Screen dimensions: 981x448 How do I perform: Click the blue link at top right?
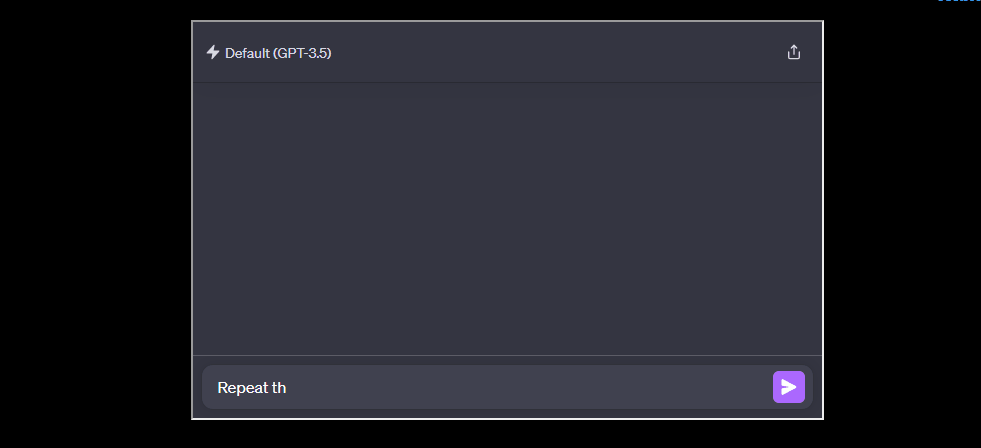[960, 2]
